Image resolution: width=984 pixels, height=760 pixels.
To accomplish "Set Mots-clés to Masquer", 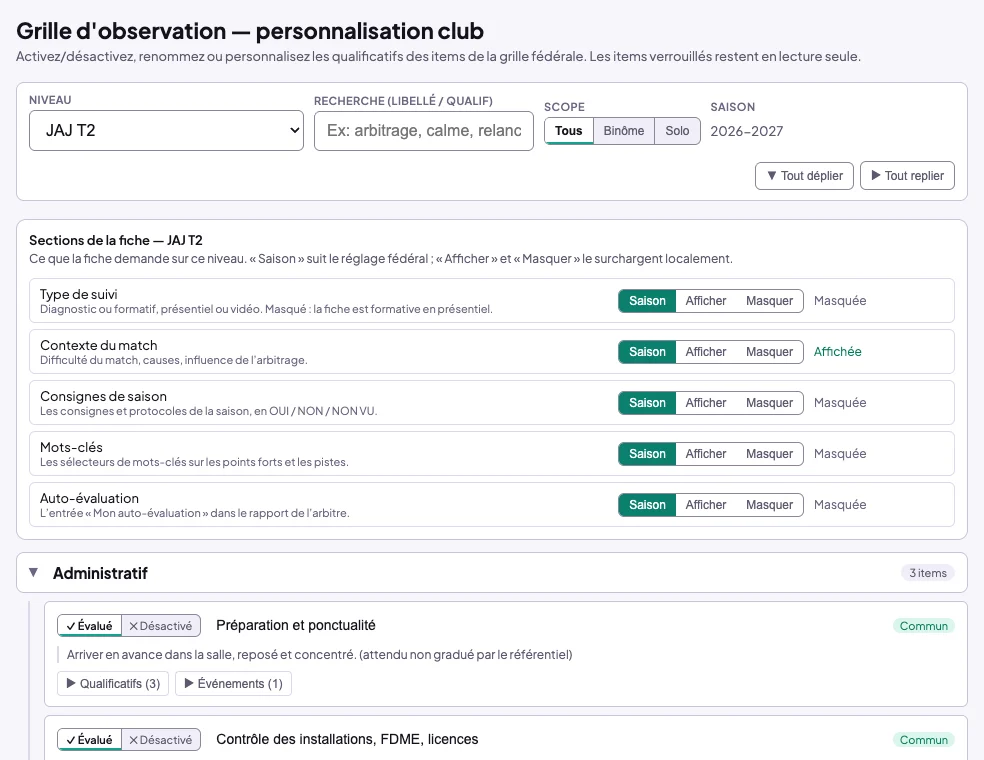I will click(x=769, y=453).
